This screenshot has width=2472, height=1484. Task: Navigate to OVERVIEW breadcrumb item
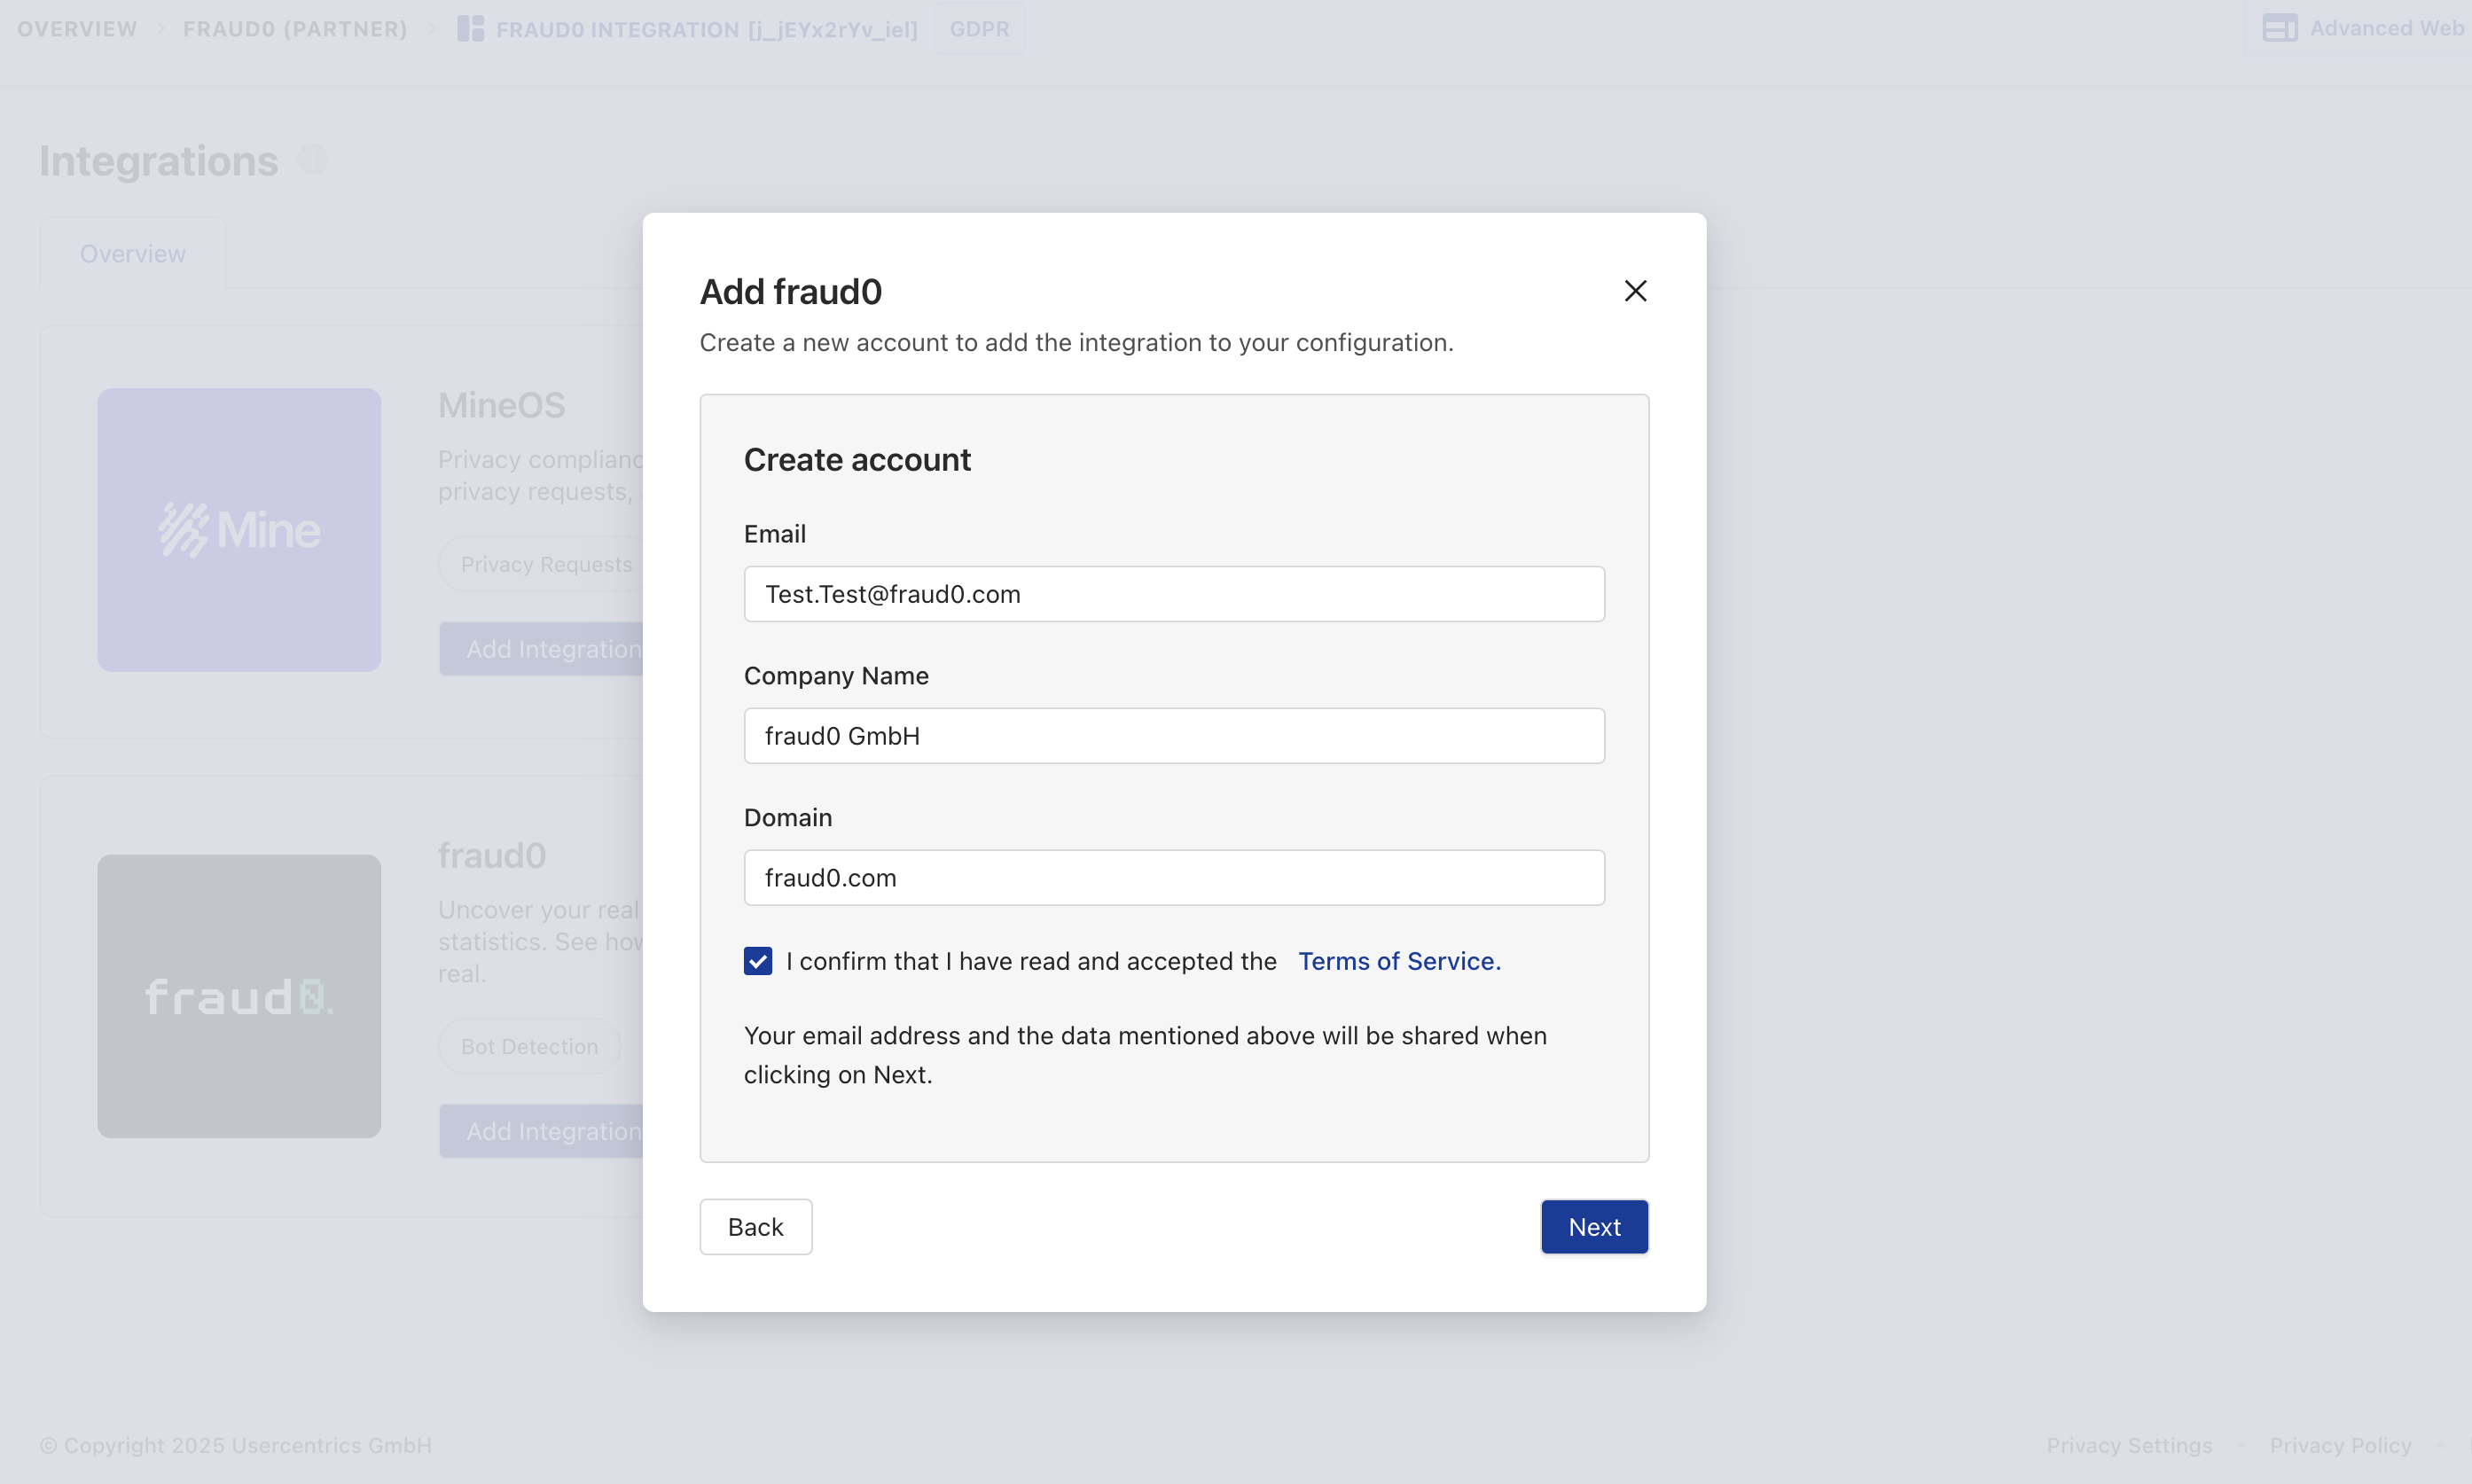click(76, 28)
